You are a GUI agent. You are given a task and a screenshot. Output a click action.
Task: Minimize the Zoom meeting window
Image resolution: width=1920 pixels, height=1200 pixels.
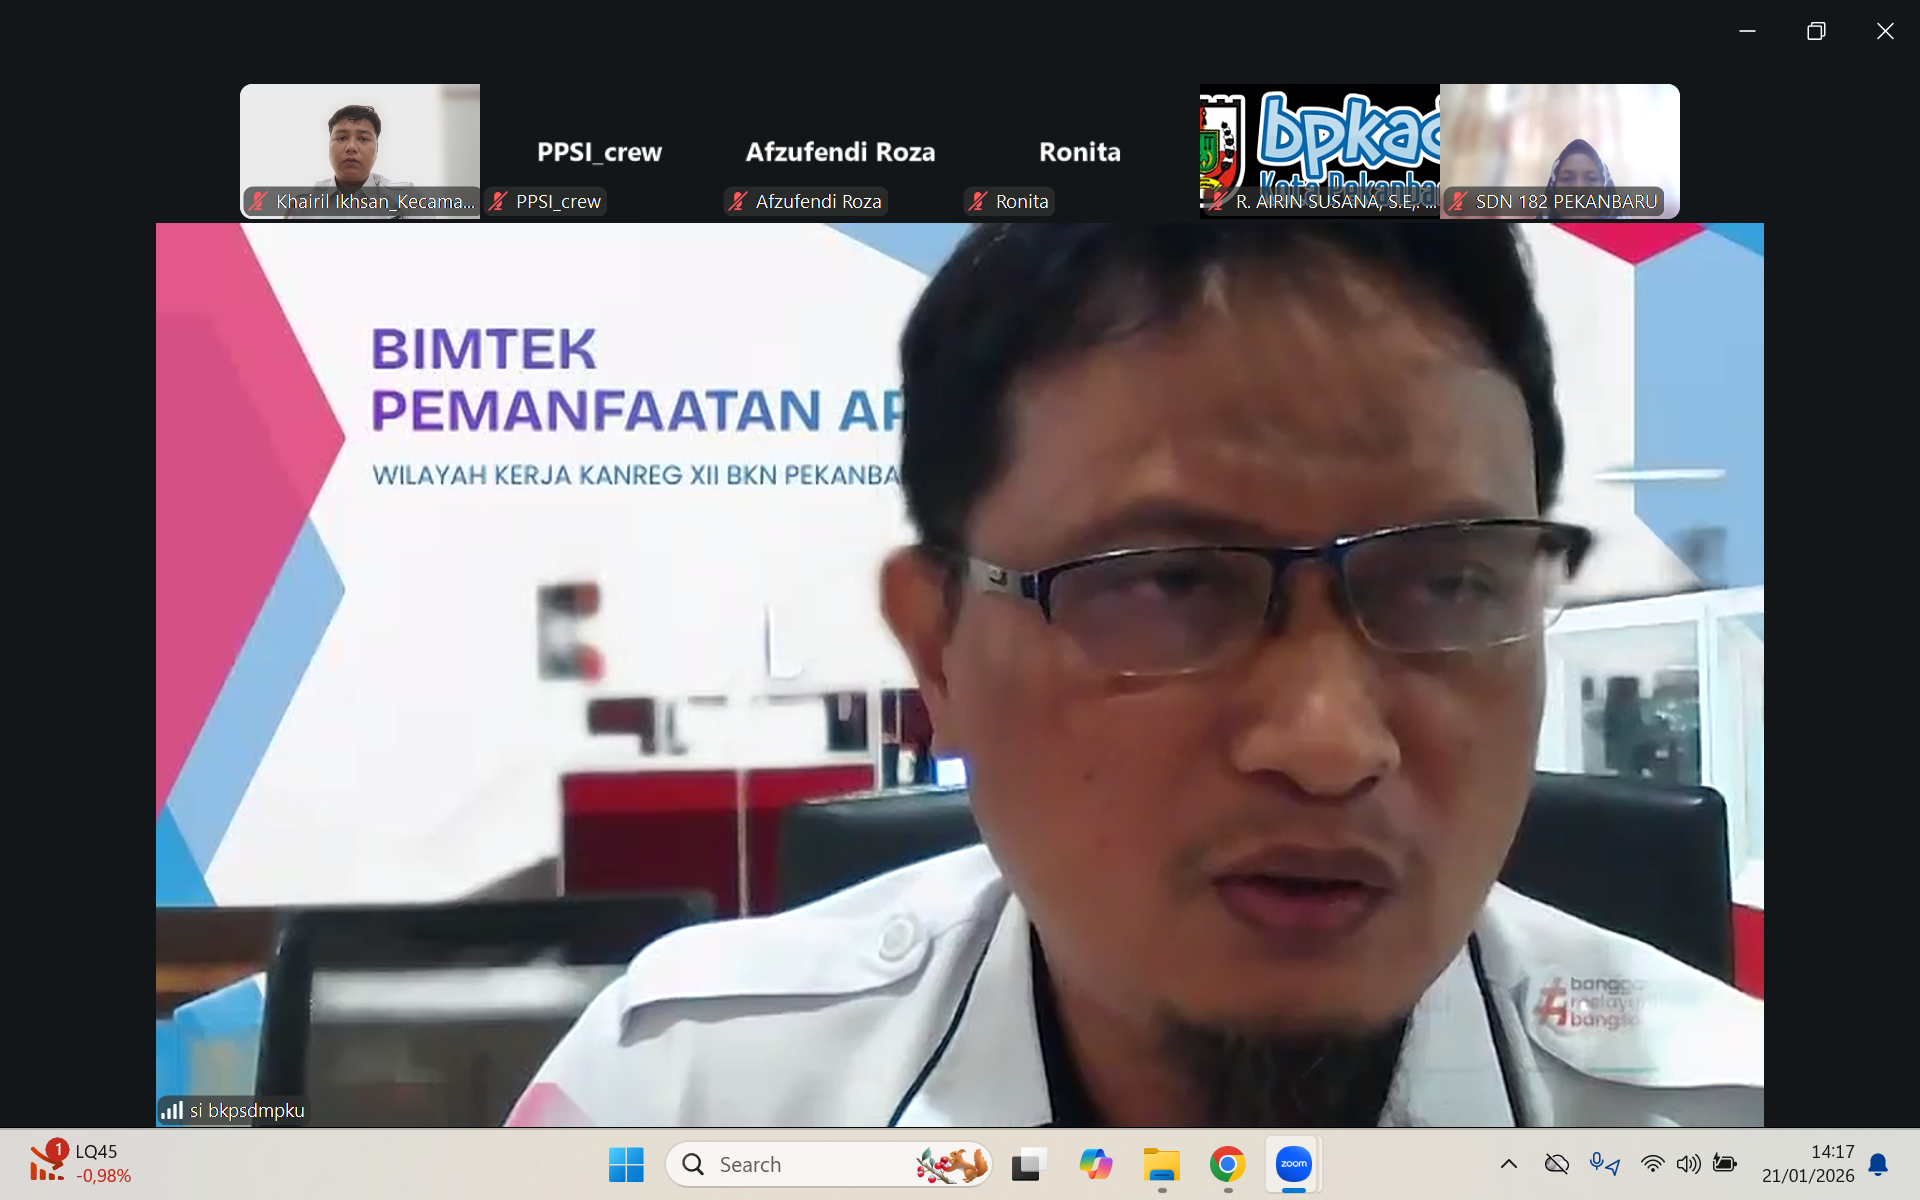(x=1747, y=31)
